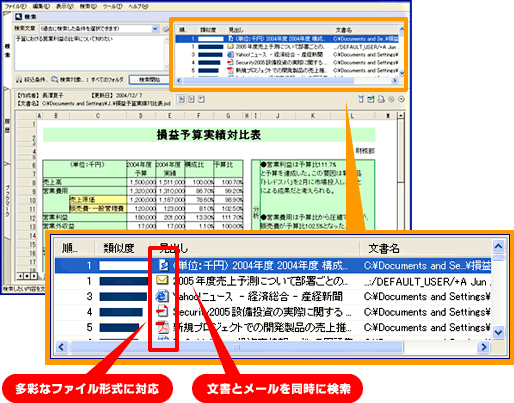Click the printer icon in viewer toolbar

[381, 99]
